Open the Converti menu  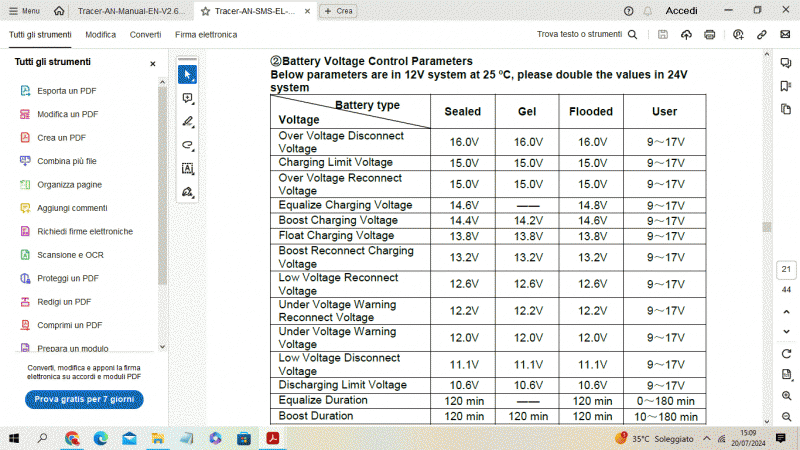pos(145,34)
